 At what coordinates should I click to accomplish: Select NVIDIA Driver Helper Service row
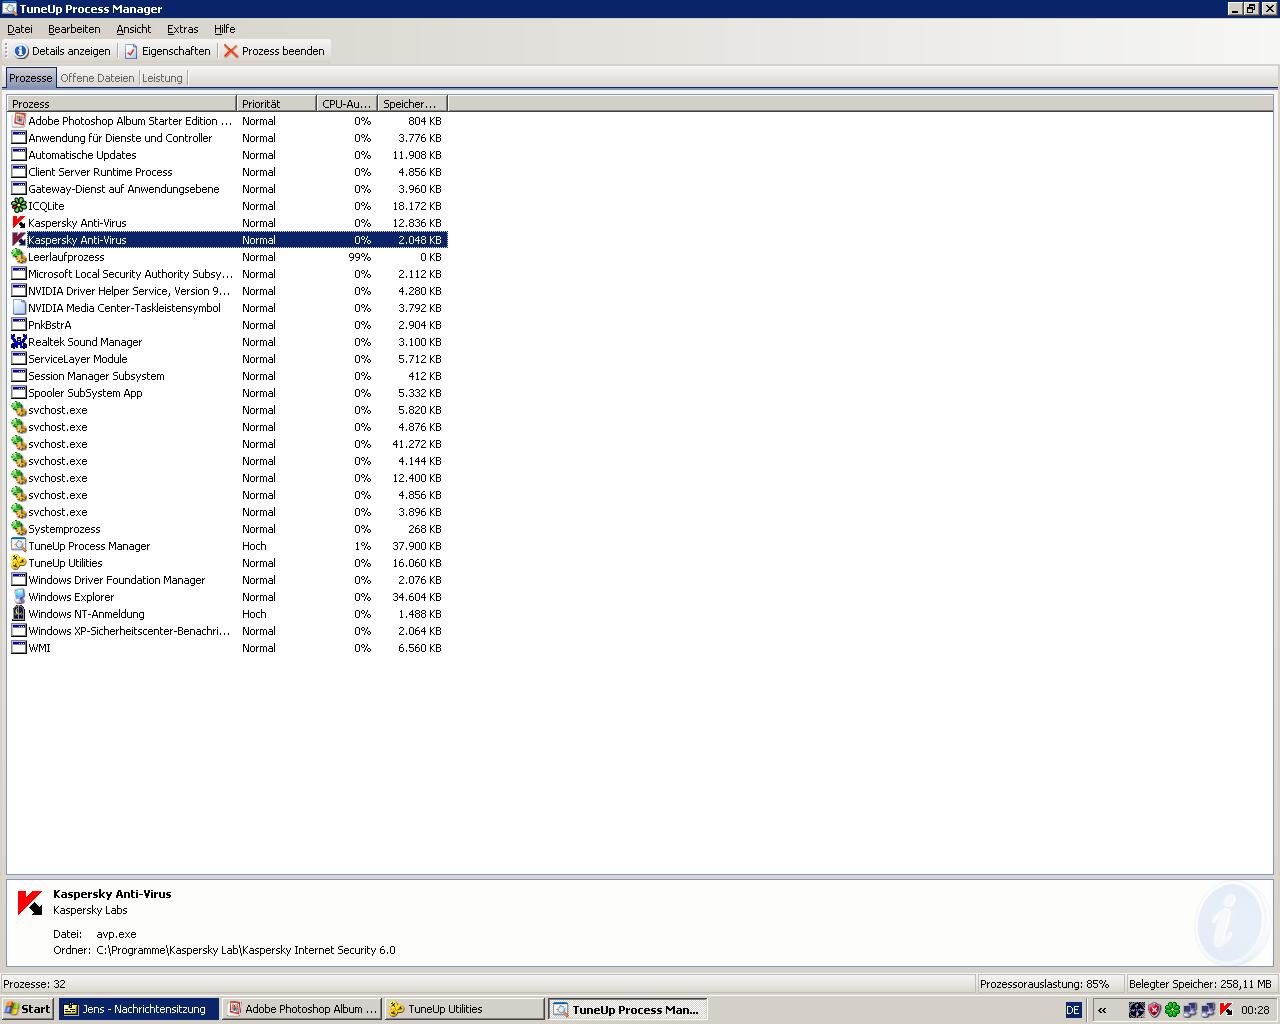pos(228,291)
